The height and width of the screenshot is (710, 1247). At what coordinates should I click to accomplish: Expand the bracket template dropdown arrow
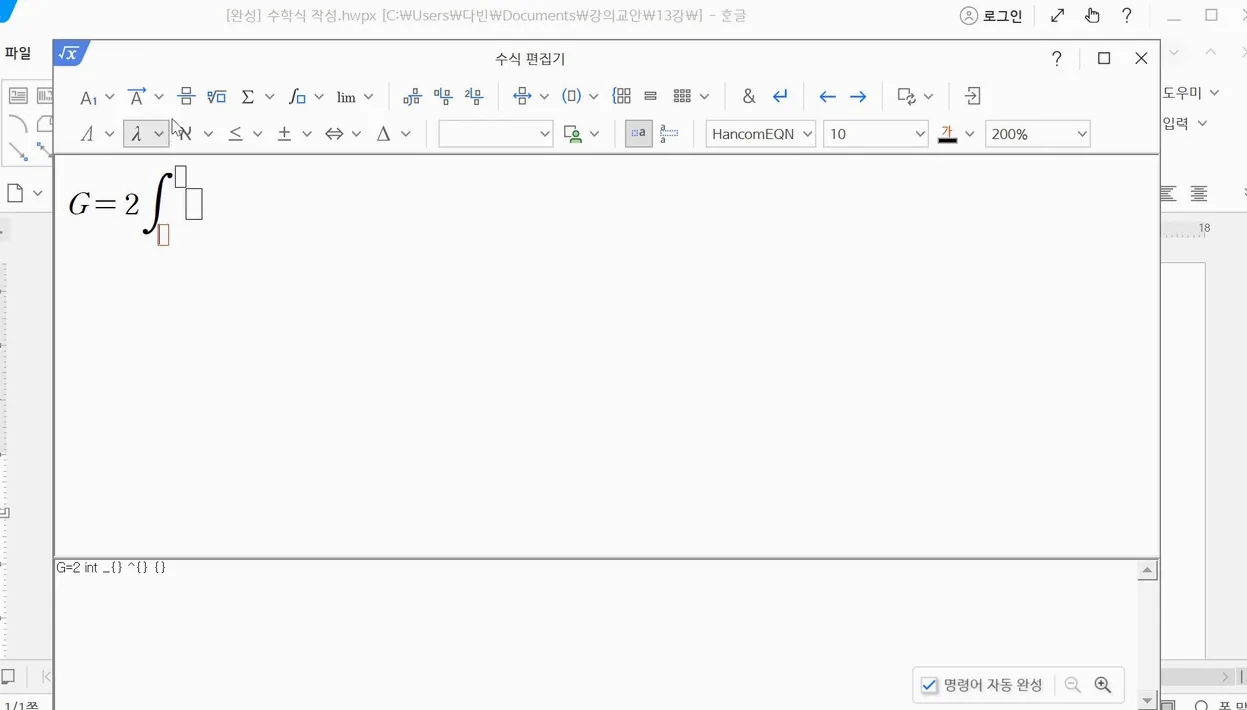click(x=593, y=97)
